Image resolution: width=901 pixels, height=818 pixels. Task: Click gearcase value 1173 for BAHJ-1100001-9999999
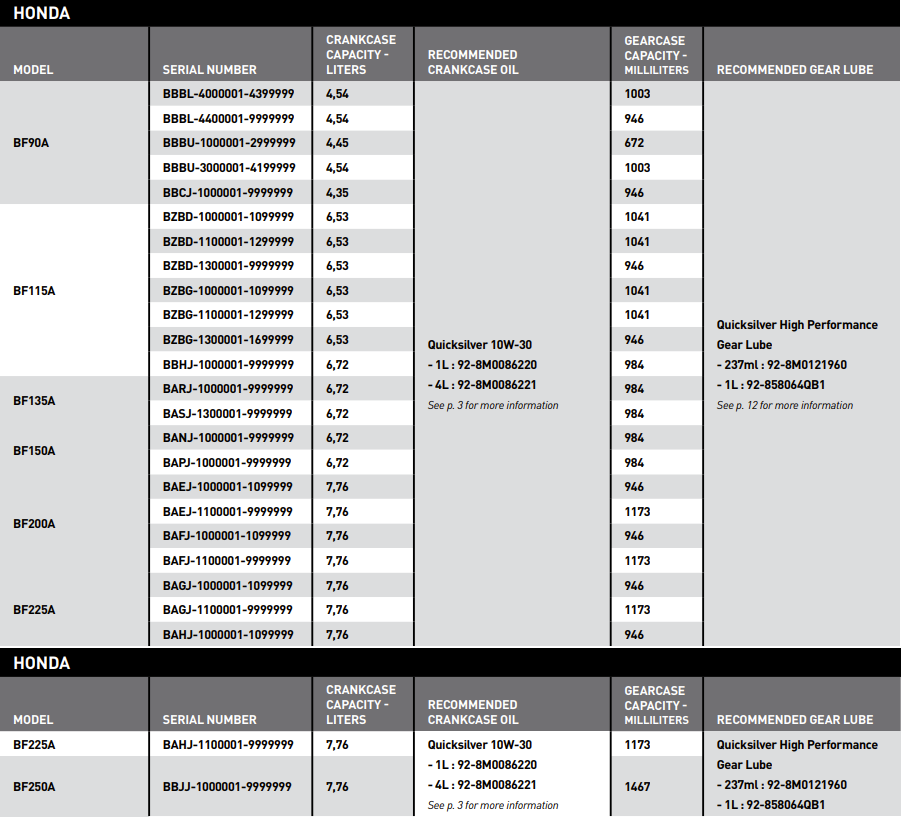tap(637, 745)
